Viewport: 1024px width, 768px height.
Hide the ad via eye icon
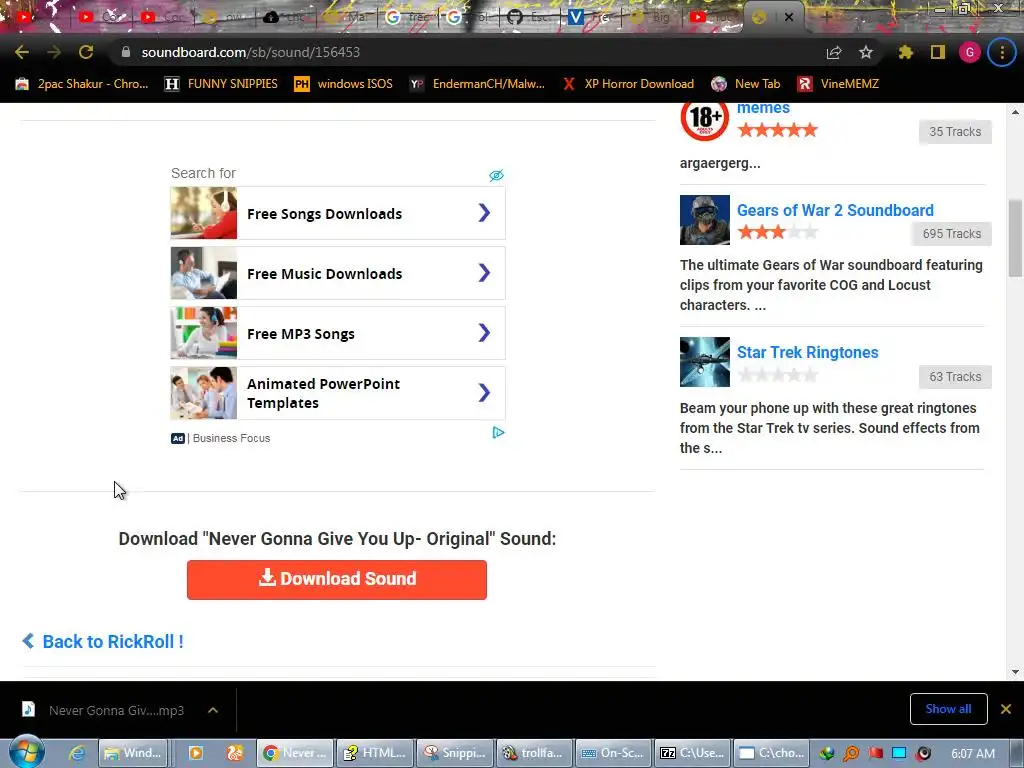[496, 175]
